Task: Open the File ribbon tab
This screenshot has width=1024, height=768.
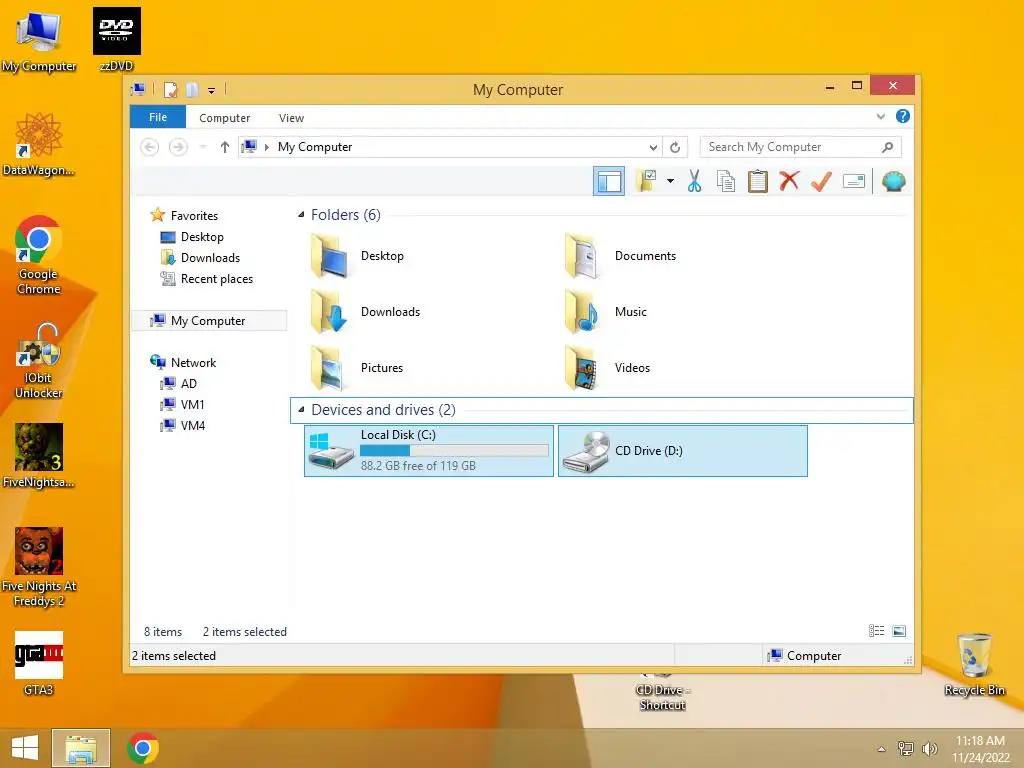Action: click(x=158, y=117)
